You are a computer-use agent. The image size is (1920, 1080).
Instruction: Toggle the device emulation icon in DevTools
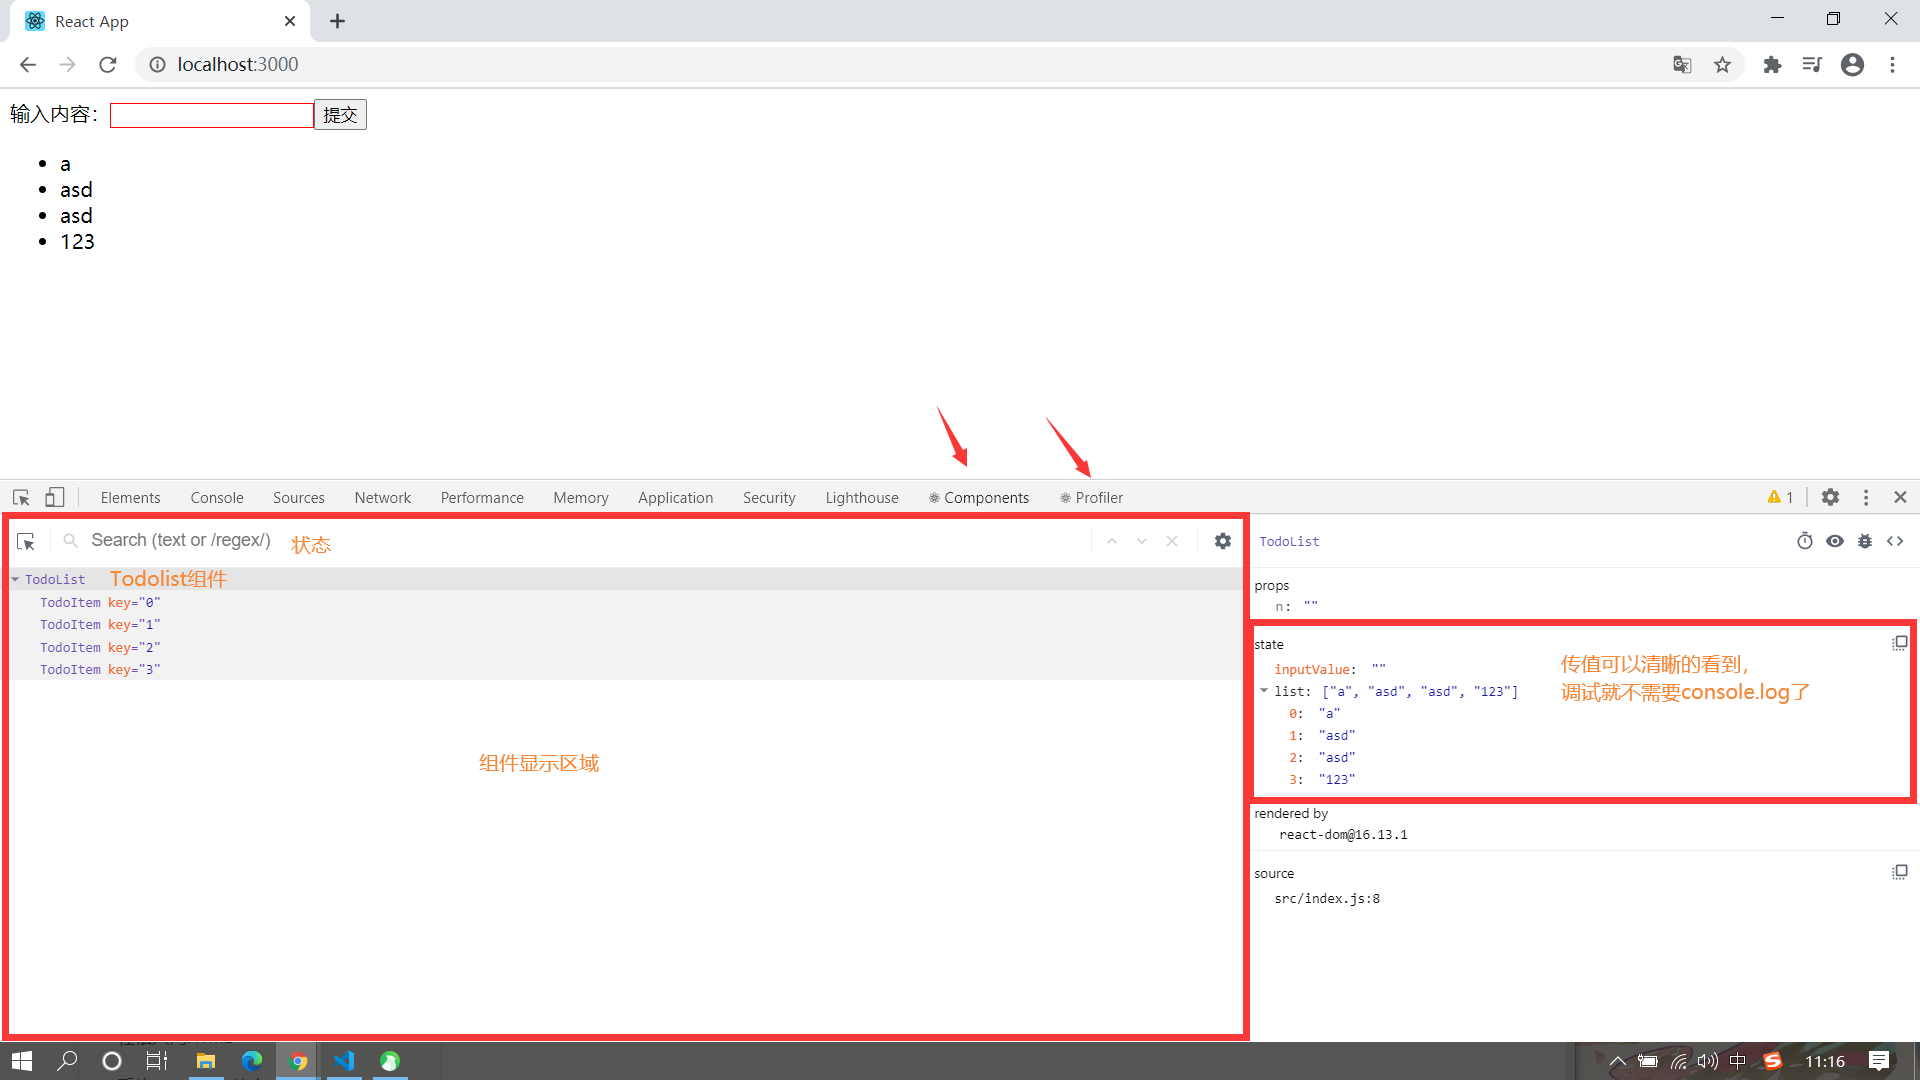[x=55, y=497]
